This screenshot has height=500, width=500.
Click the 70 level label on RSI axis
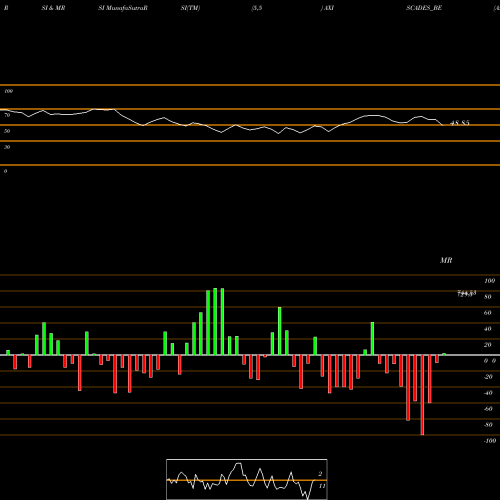point(7,115)
